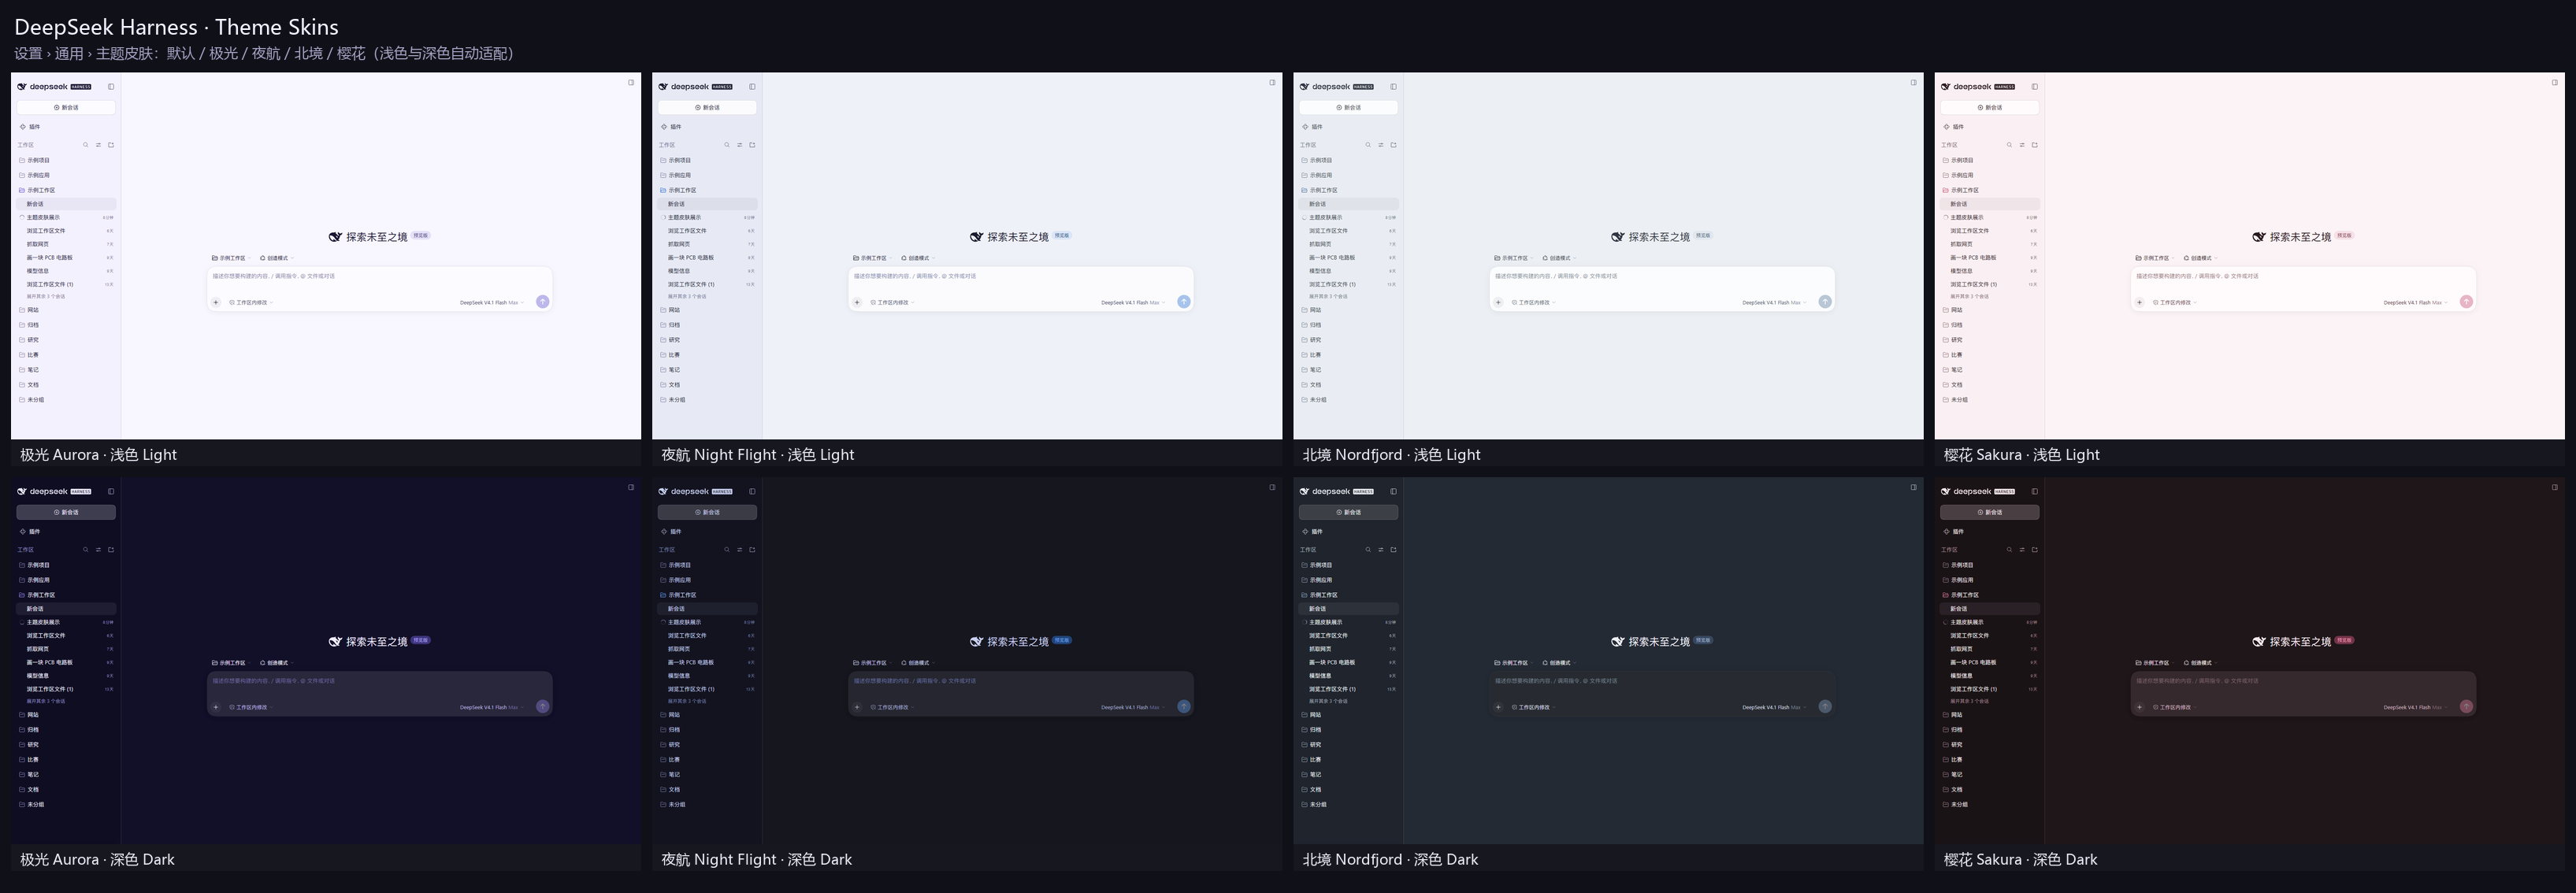Click search icon in Sakura Dark workspace header

(2009, 550)
